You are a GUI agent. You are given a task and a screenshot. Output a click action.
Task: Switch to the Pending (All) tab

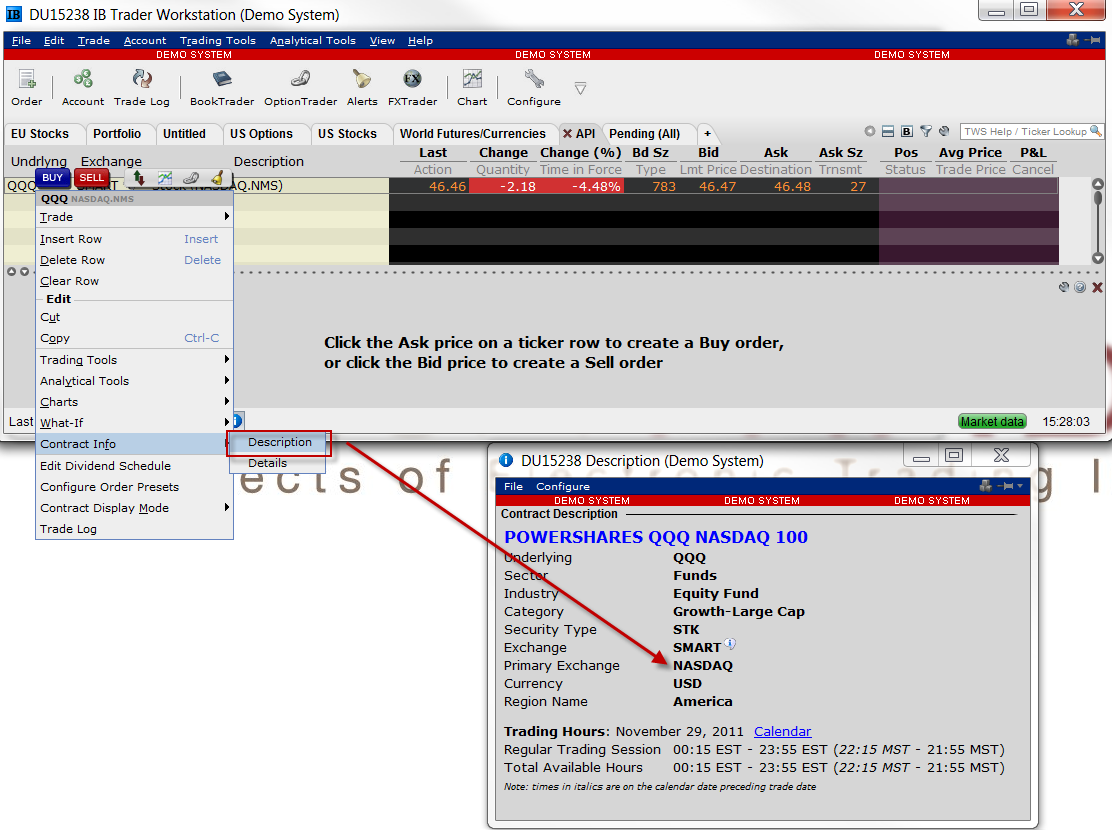(x=645, y=133)
